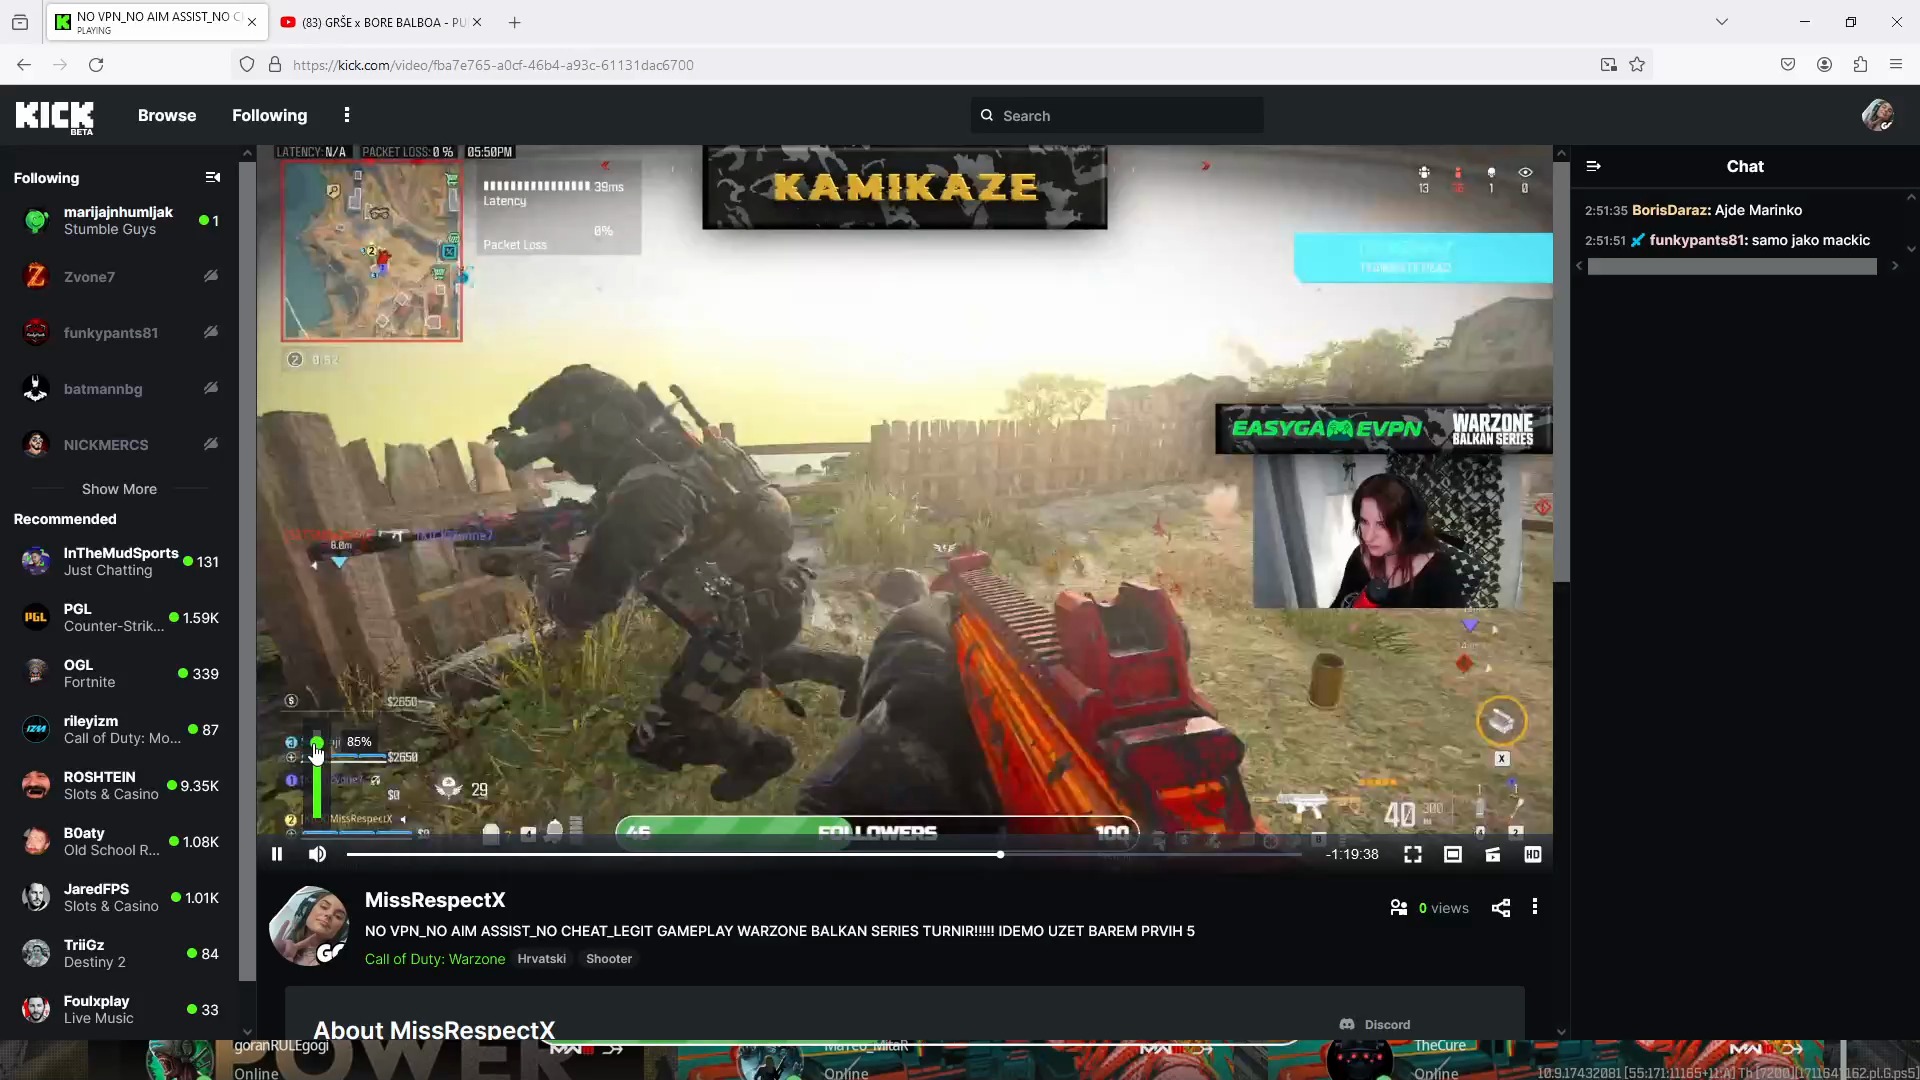Open the Discord link
Viewport: 1920px width, 1080px height.
1375,1024
